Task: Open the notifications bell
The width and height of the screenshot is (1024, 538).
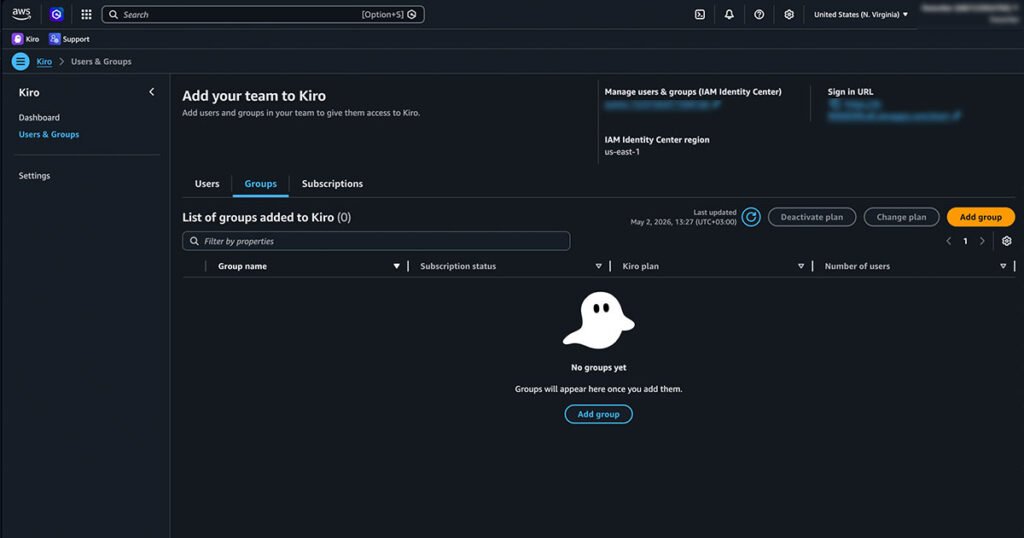Action: pyautogui.click(x=729, y=14)
